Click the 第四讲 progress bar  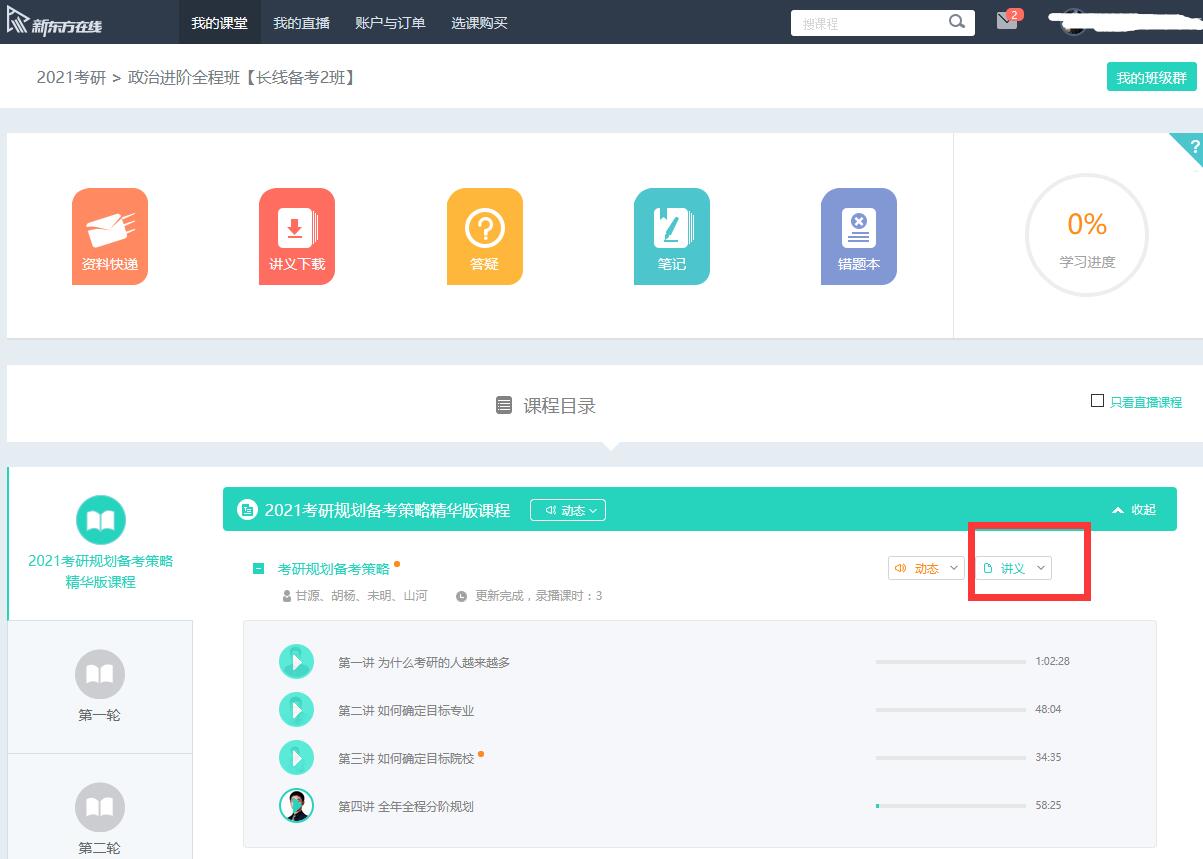950,805
